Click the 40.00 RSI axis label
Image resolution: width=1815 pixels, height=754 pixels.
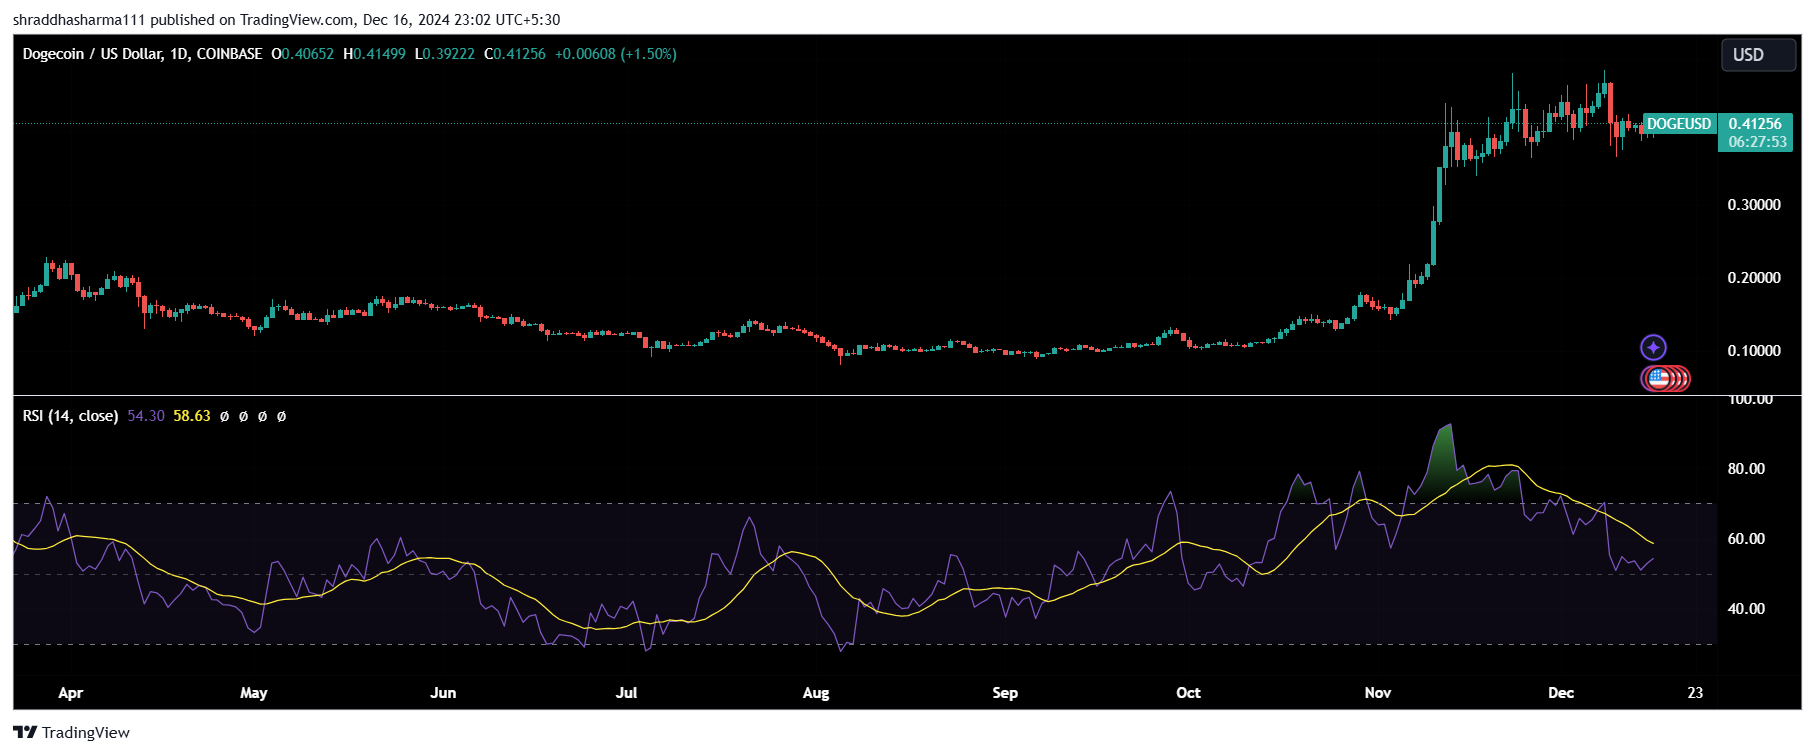[1746, 609]
